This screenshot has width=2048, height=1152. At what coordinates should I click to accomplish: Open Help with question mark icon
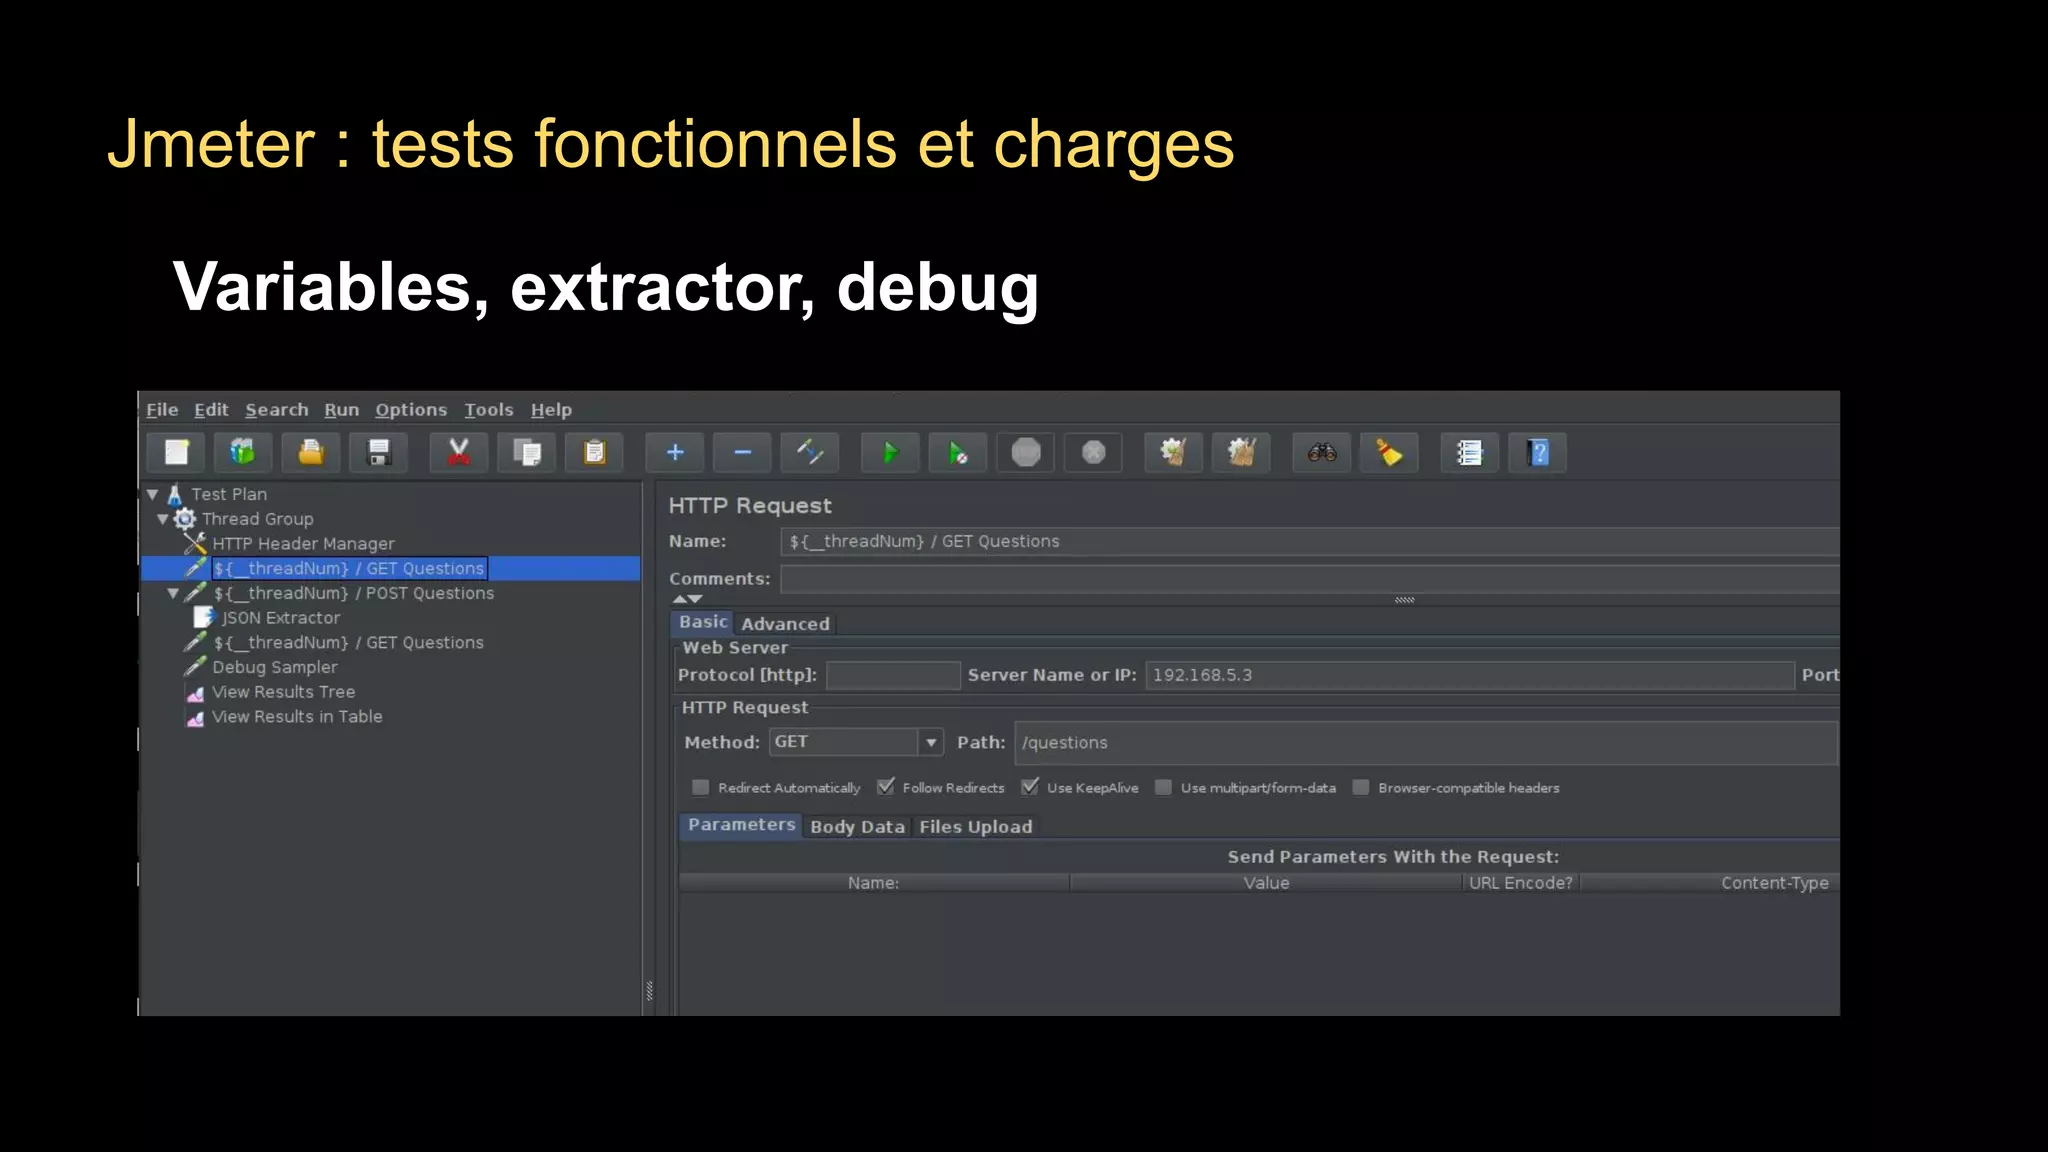pos(1538,453)
